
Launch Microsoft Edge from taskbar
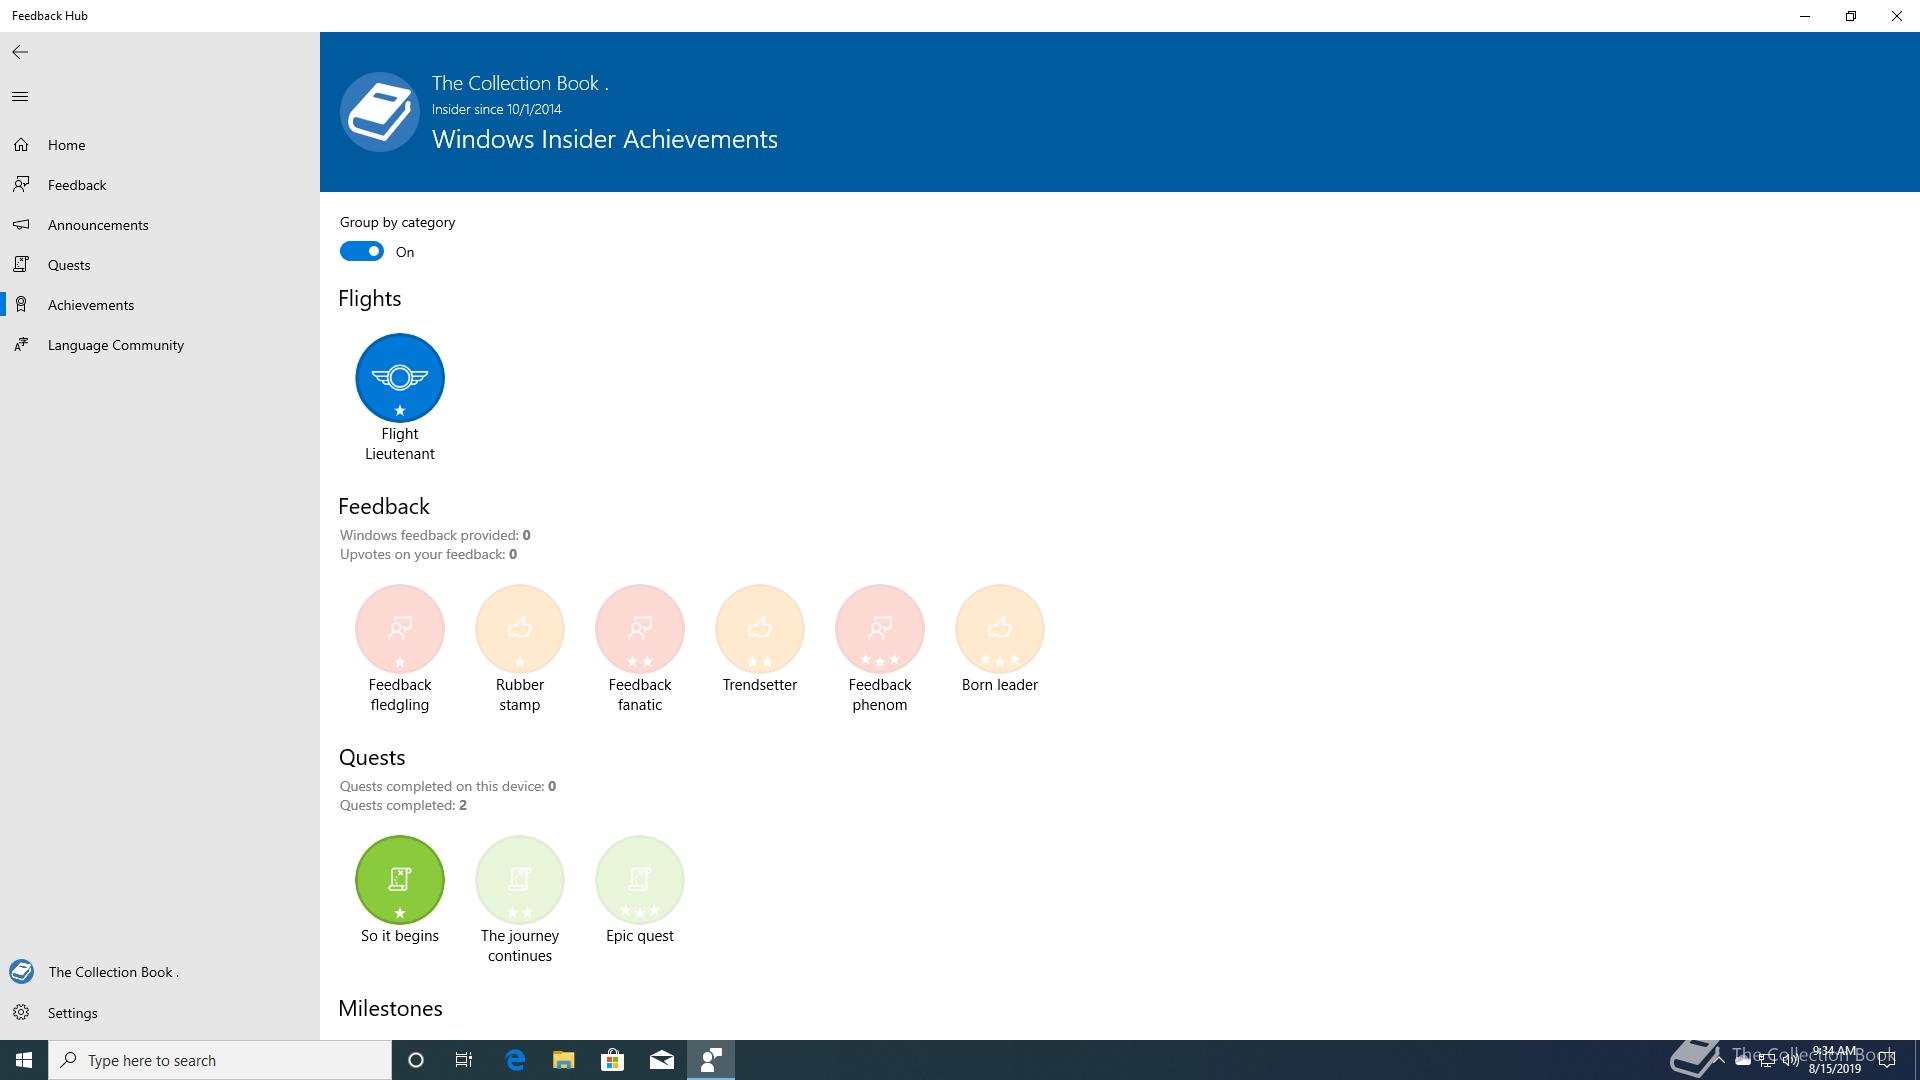[515, 1060]
